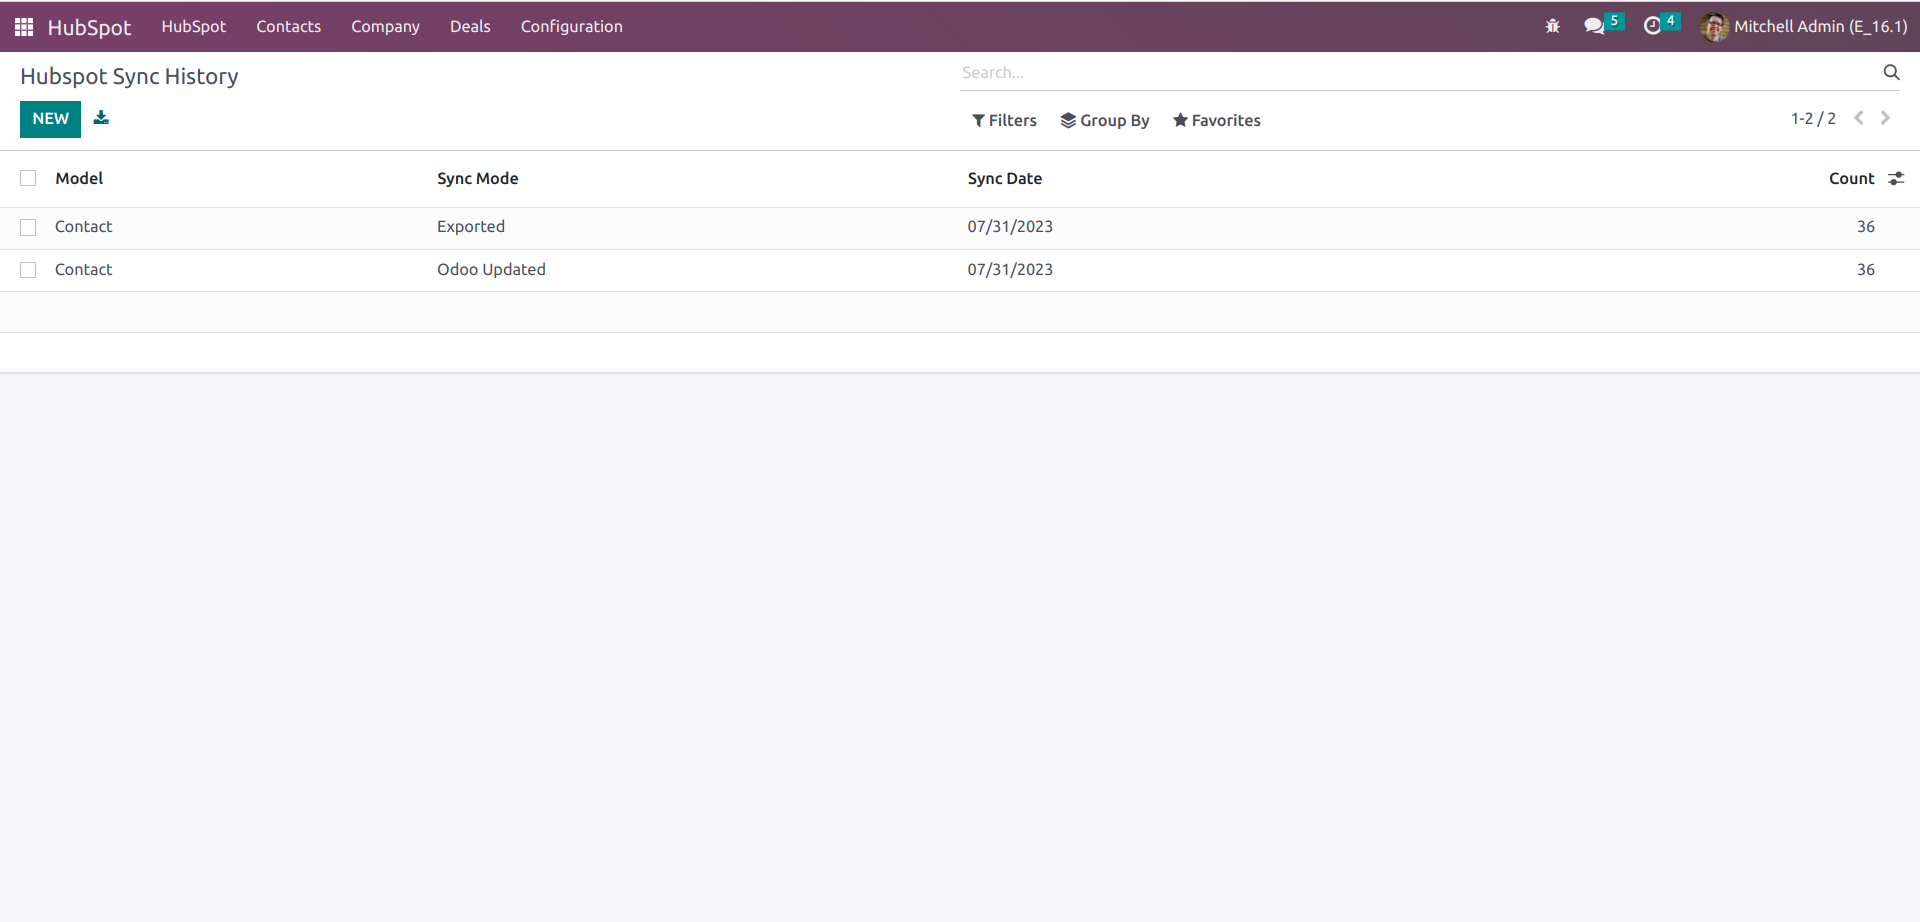1920x922 pixels.
Task: Open the Contacts menu
Action: (x=288, y=27)
